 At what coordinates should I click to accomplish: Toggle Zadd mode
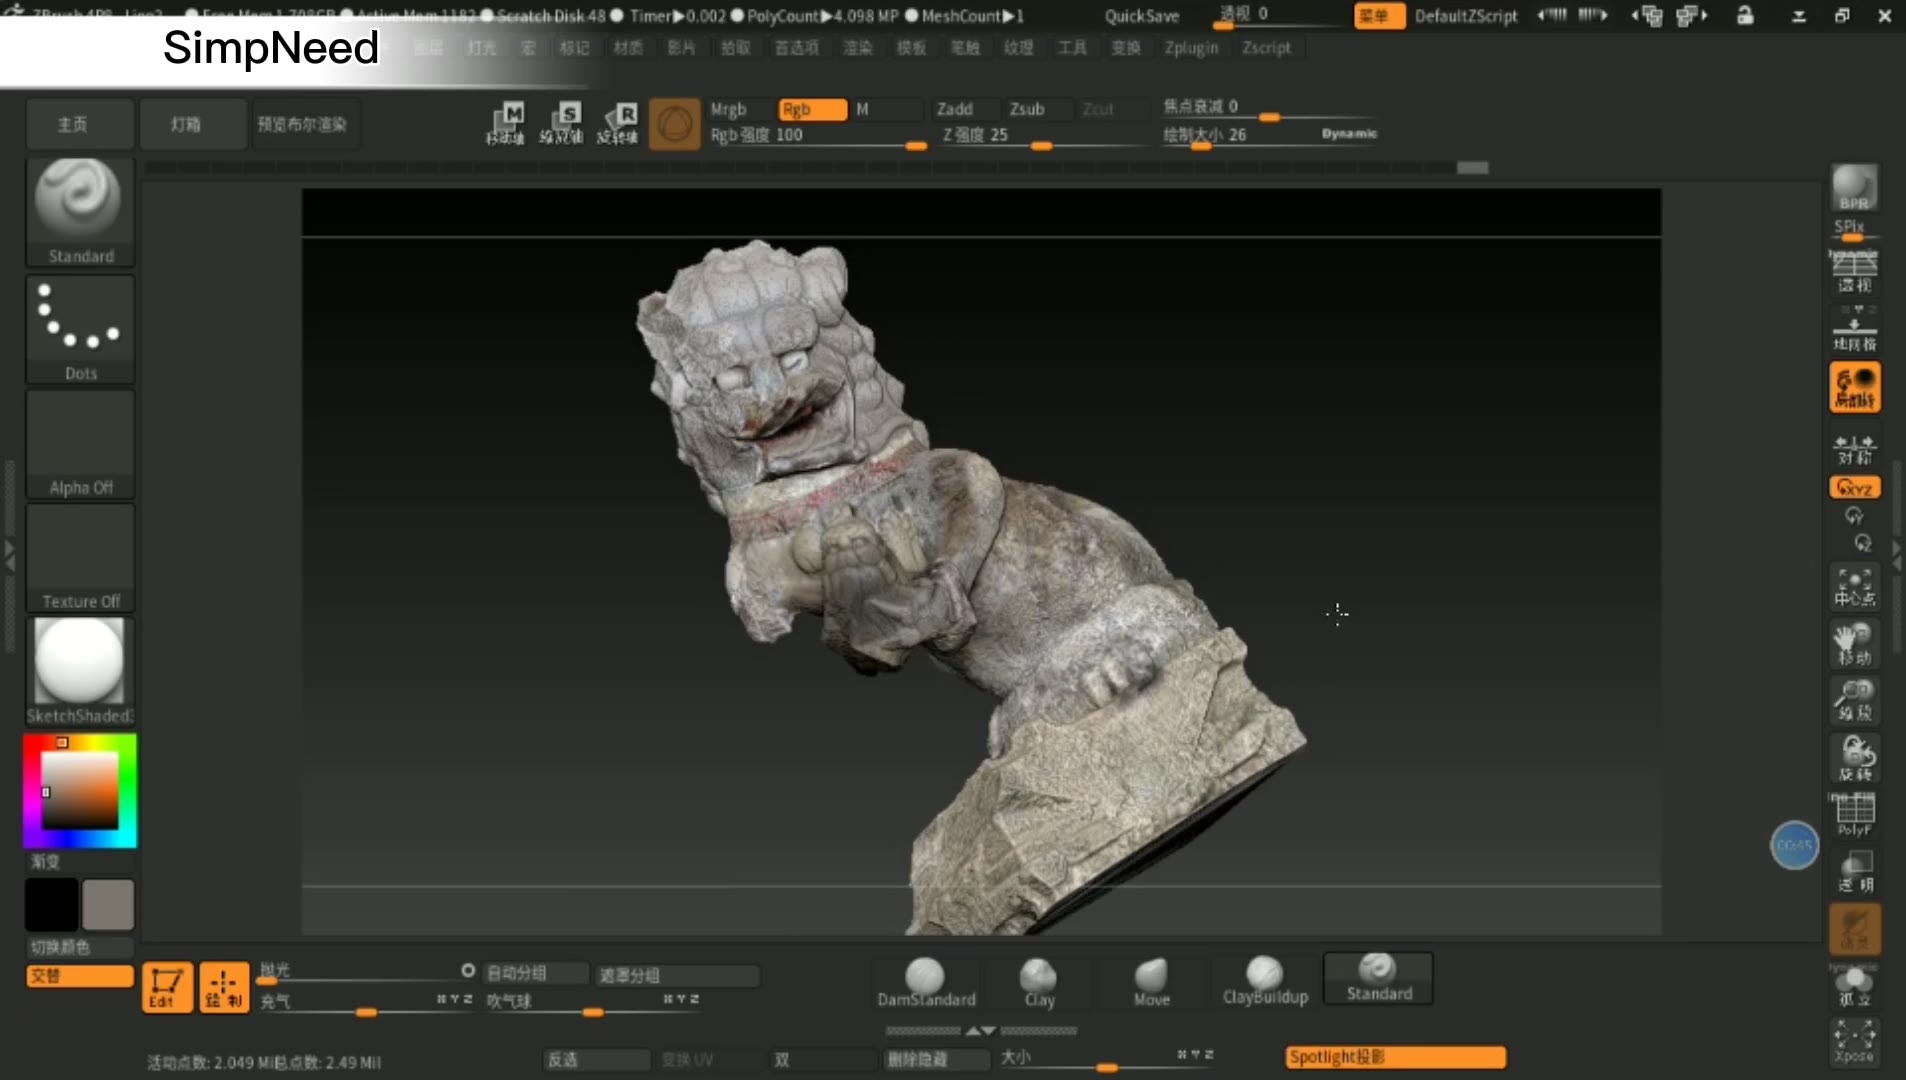966,109
